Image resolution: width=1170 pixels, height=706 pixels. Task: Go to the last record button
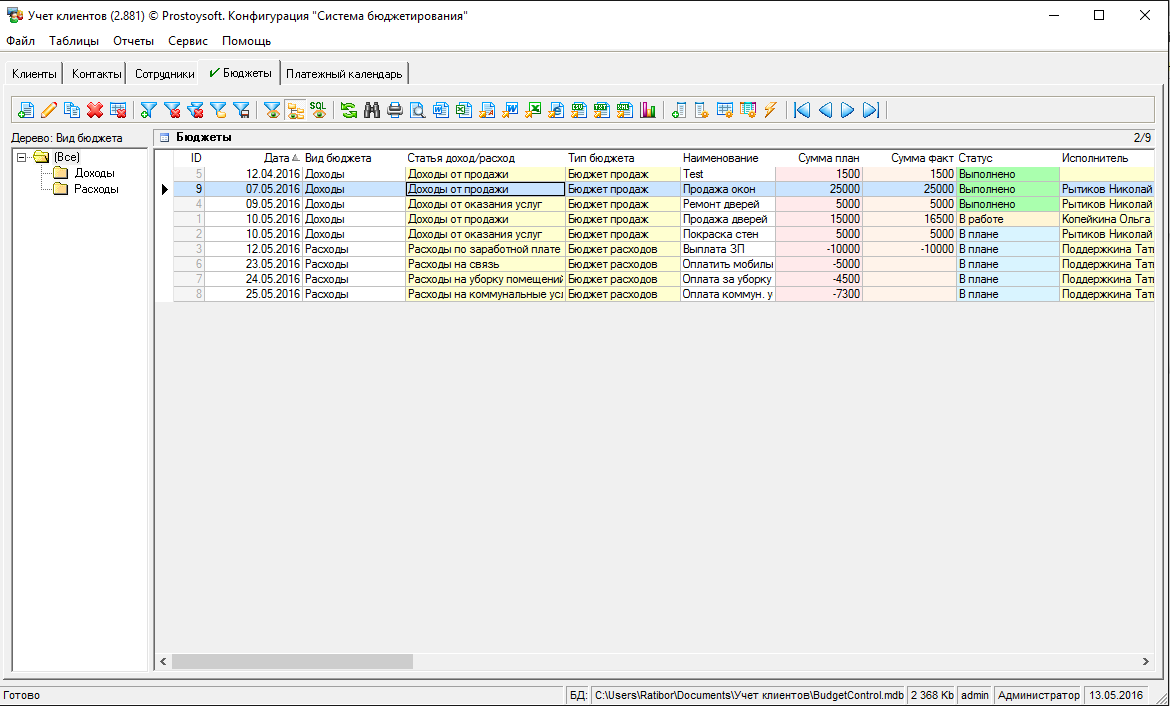[871, 110]
